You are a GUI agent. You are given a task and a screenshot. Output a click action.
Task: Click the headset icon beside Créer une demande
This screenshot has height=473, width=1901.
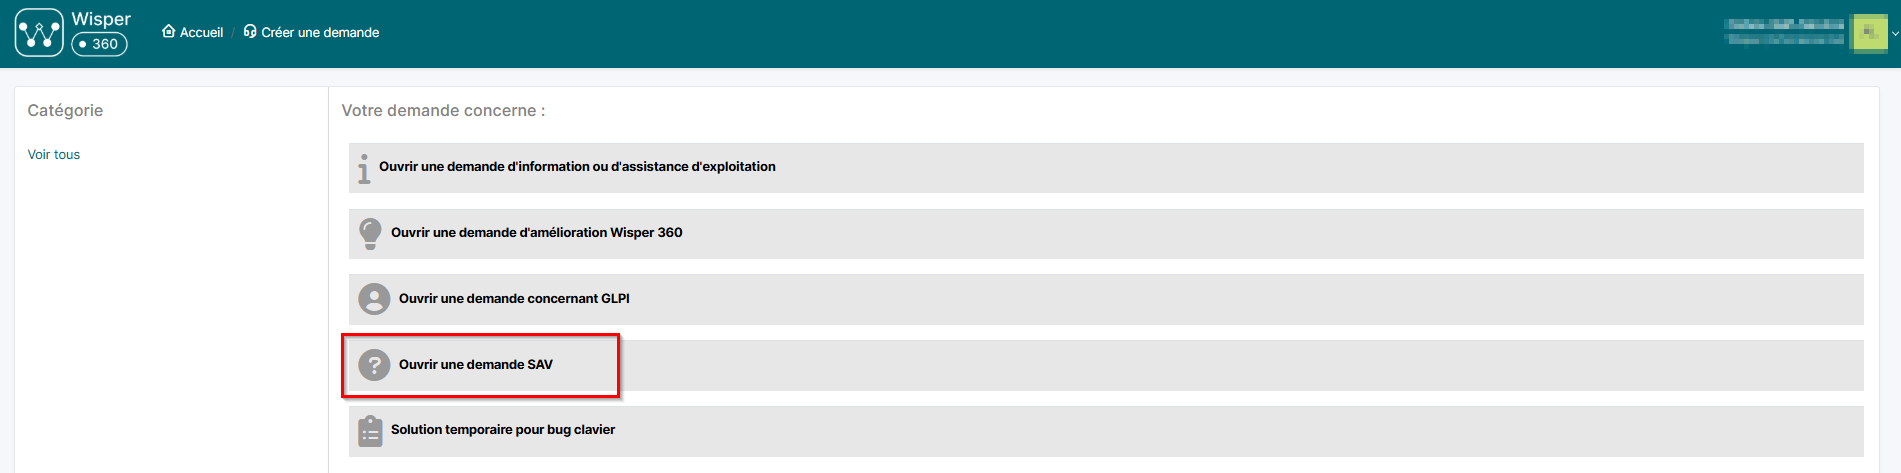click(x=250, y=32)
